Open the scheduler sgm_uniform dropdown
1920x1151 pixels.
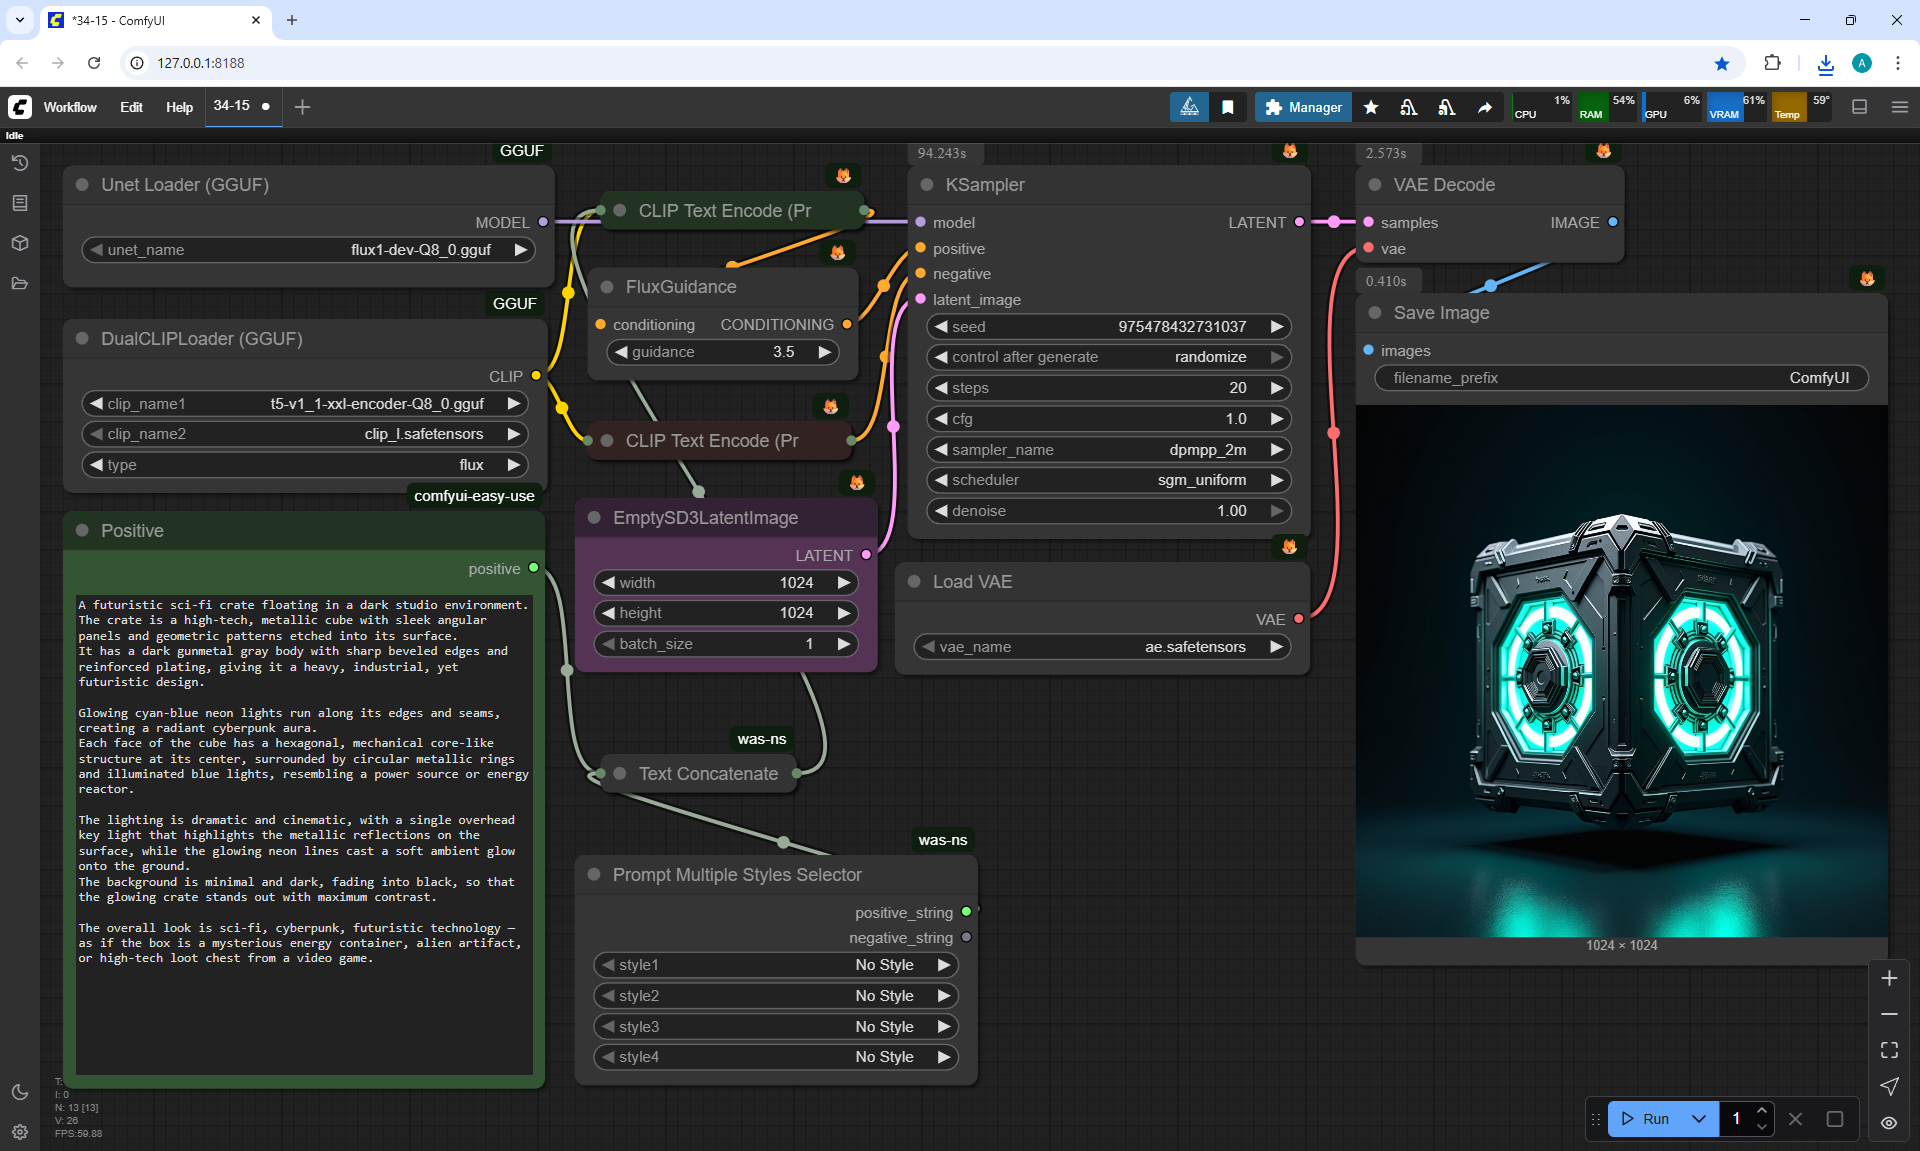tap(1108, 480)
